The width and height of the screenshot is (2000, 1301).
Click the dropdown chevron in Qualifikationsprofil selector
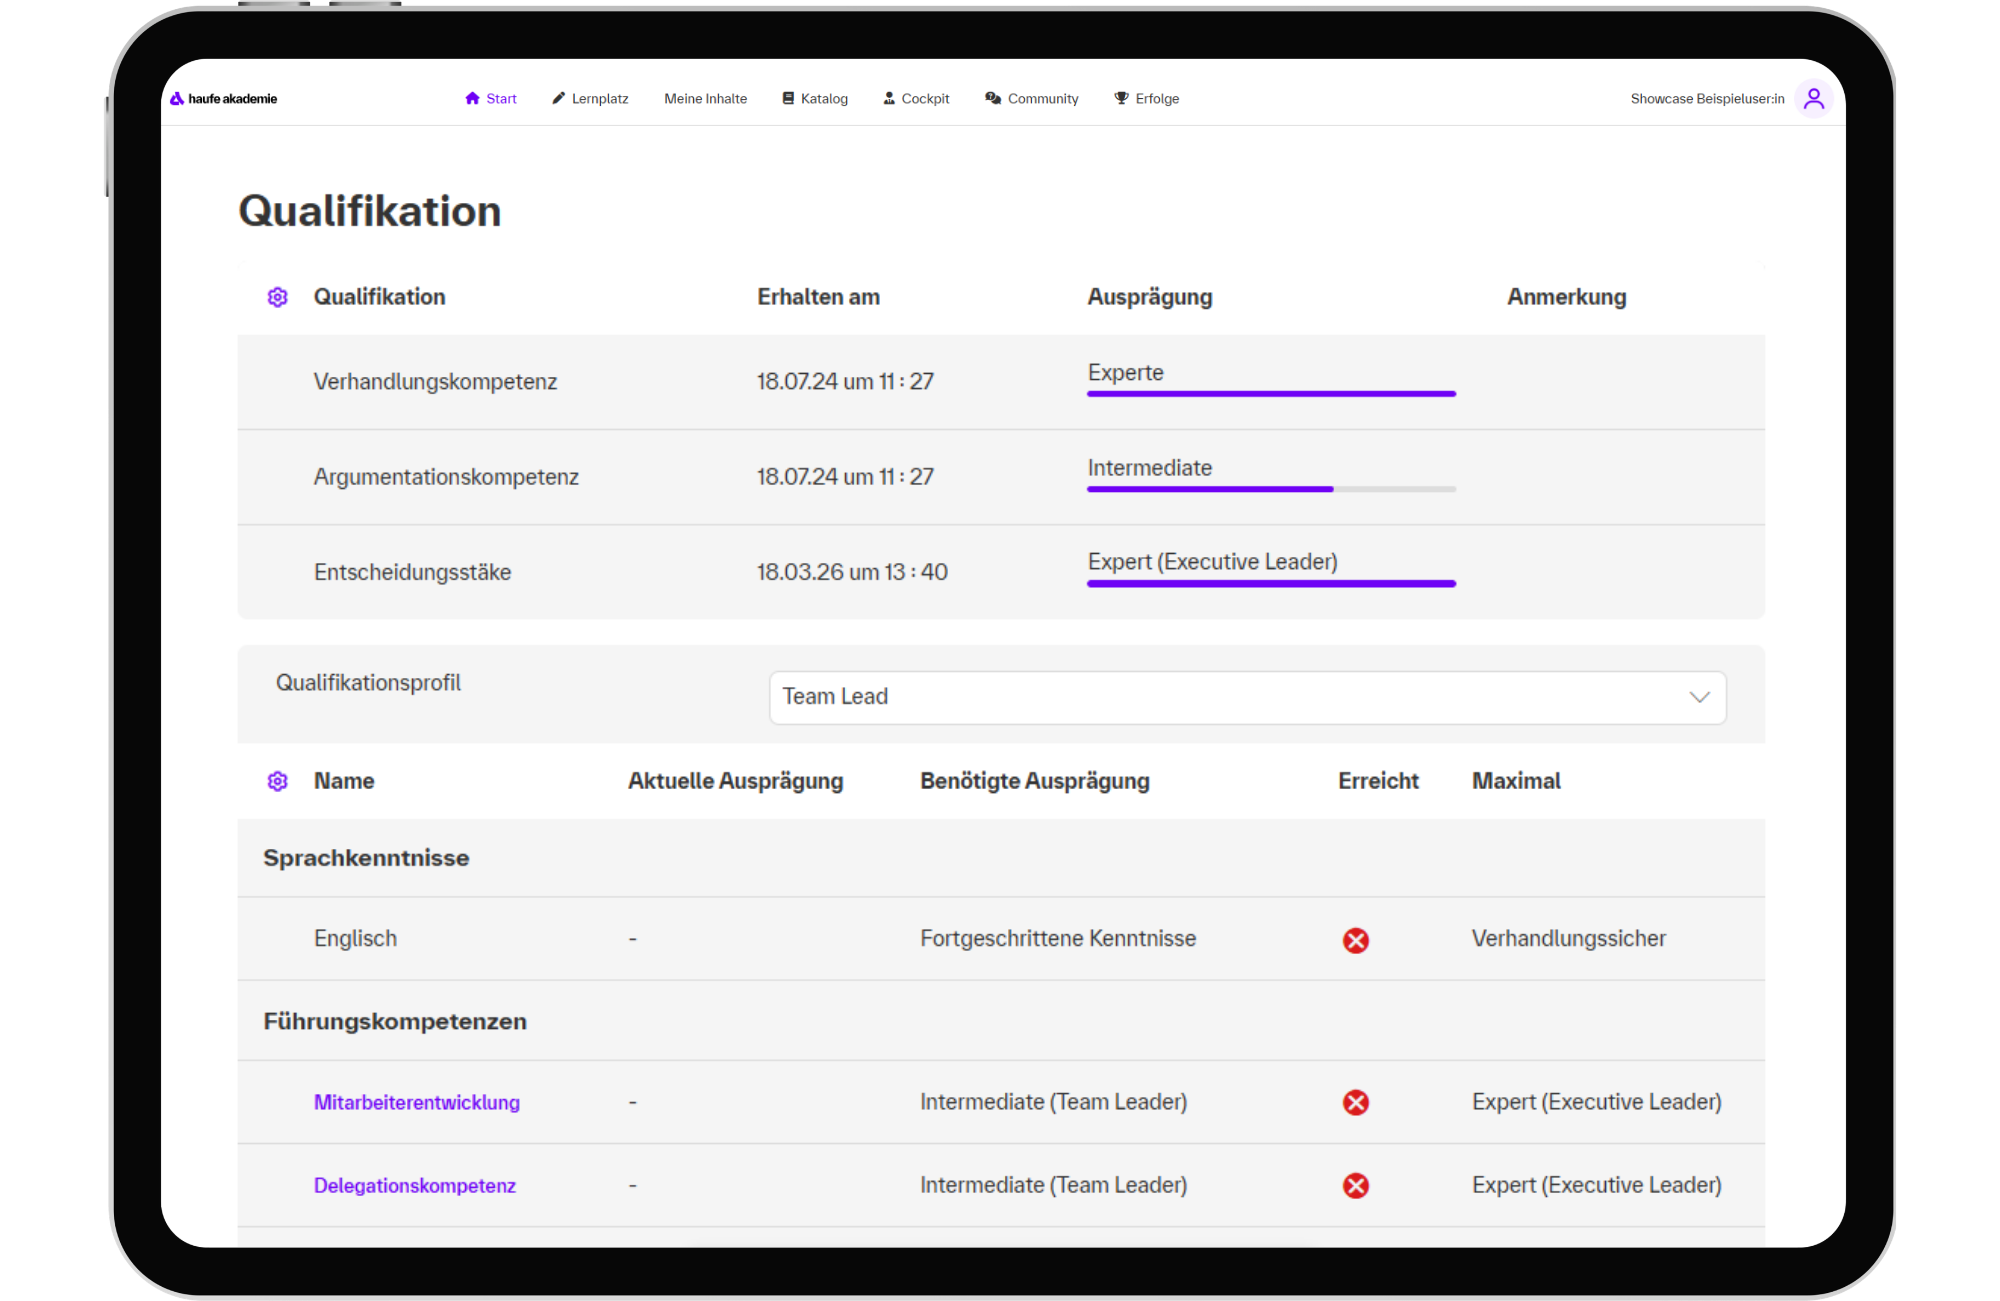pos(1699,697)
